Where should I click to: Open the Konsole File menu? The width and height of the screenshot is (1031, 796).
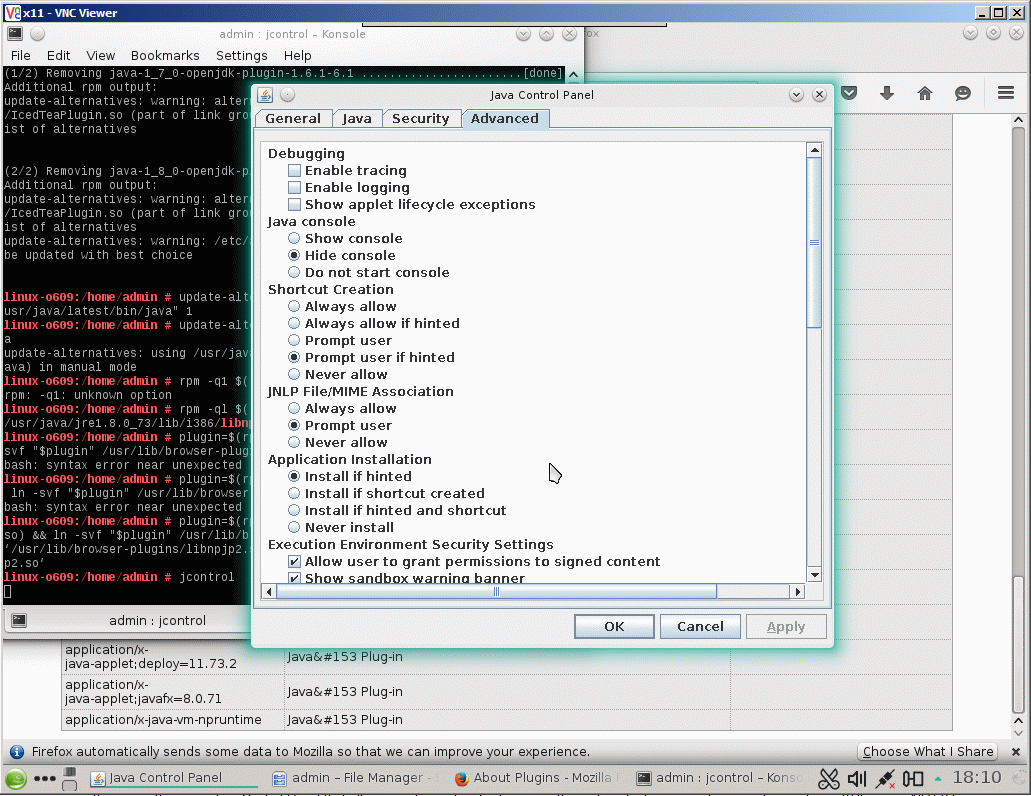[x=20, y=56]
